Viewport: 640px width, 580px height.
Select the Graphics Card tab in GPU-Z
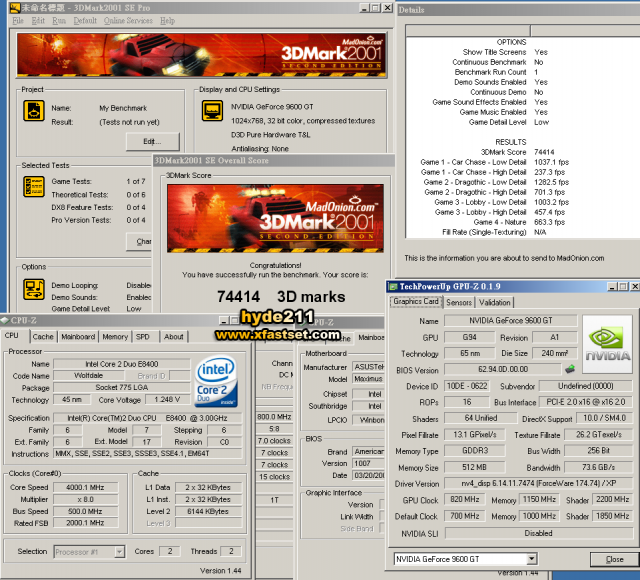point(416,301)
